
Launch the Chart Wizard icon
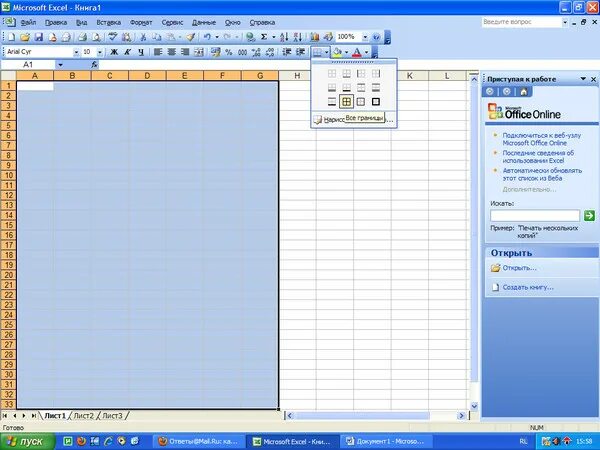(315, 37)
